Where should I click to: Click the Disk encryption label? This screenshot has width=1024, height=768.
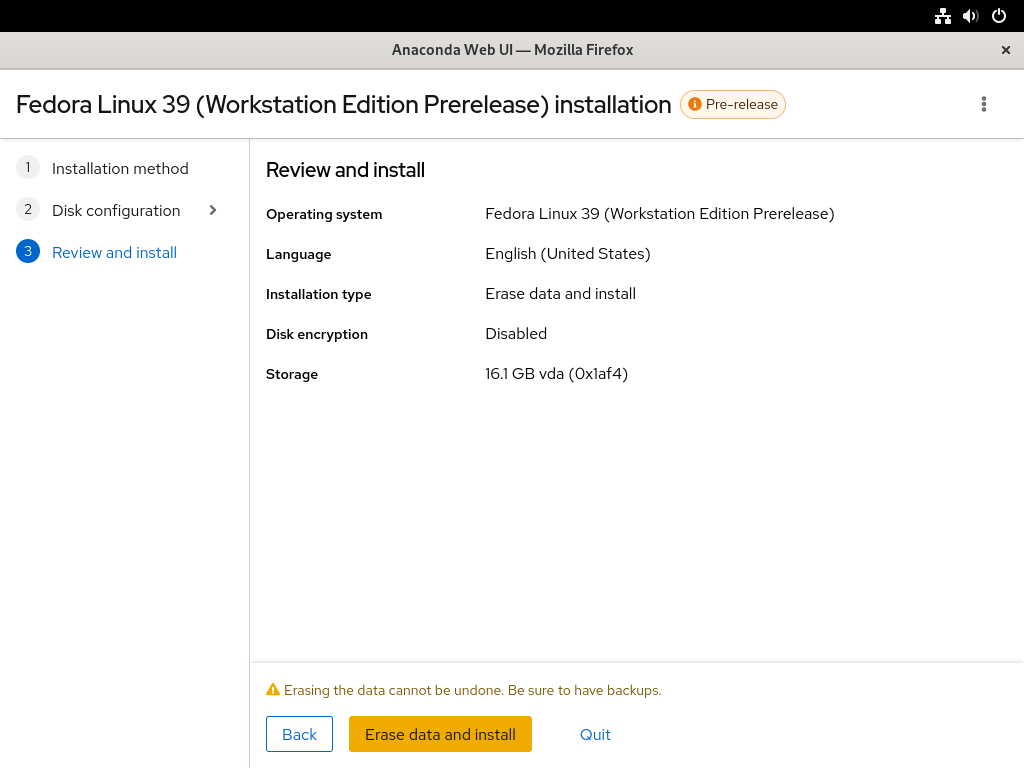pyautogui.click(x=317, y=334)
